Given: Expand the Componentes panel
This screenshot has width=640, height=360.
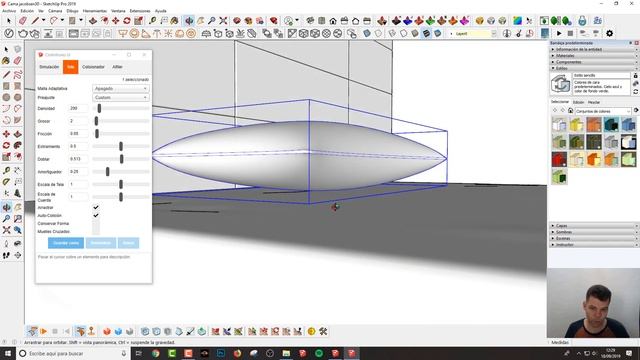Looking at the screenshot, I should click(x=593, y=62).
